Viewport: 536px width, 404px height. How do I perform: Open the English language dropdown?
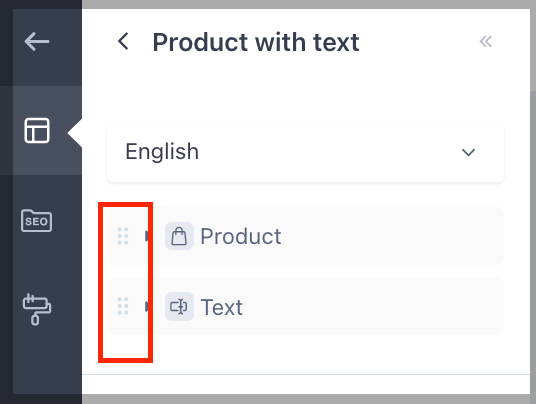(x=305, y=152)
